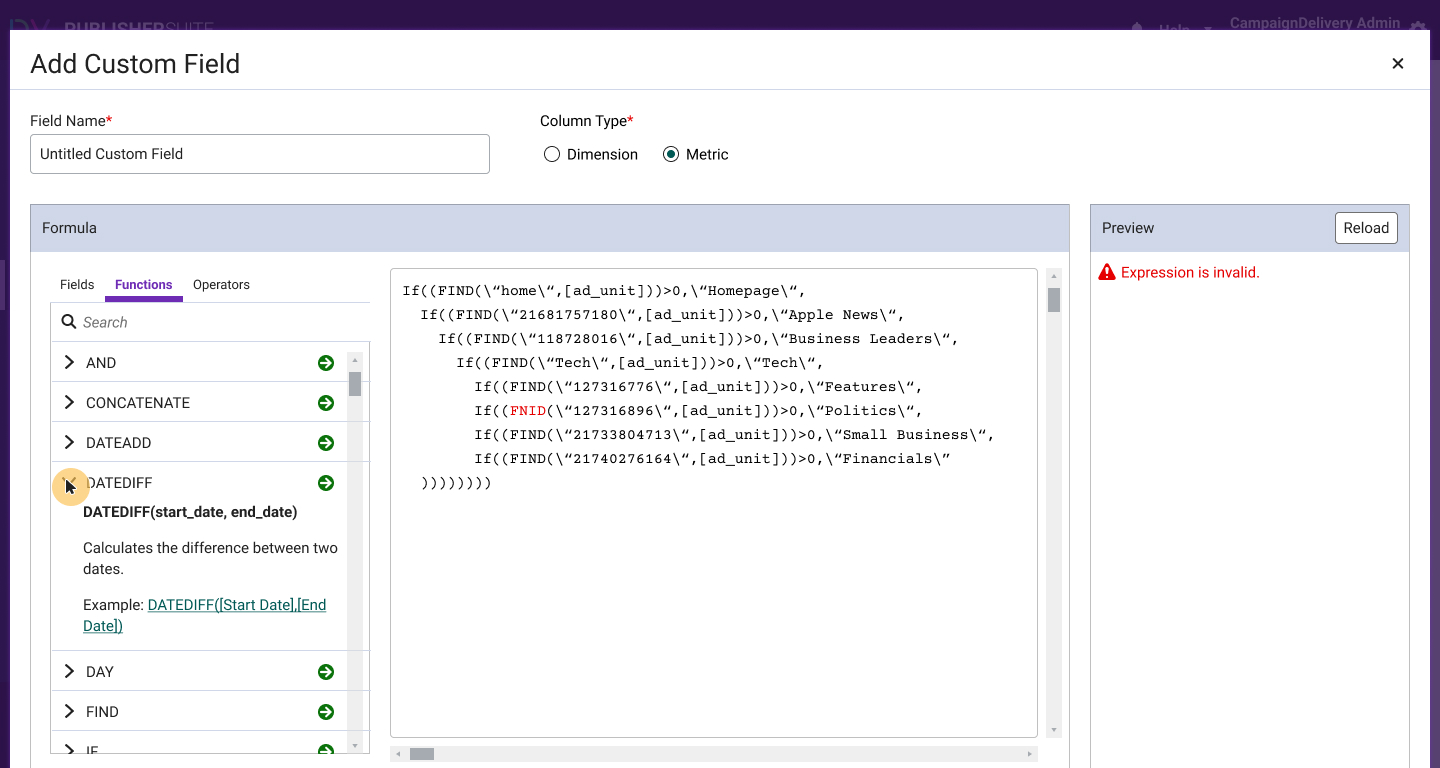This screenshot has width=1440, height=768.
Task: Select the Metric column type
Action: tap(670, 153)
